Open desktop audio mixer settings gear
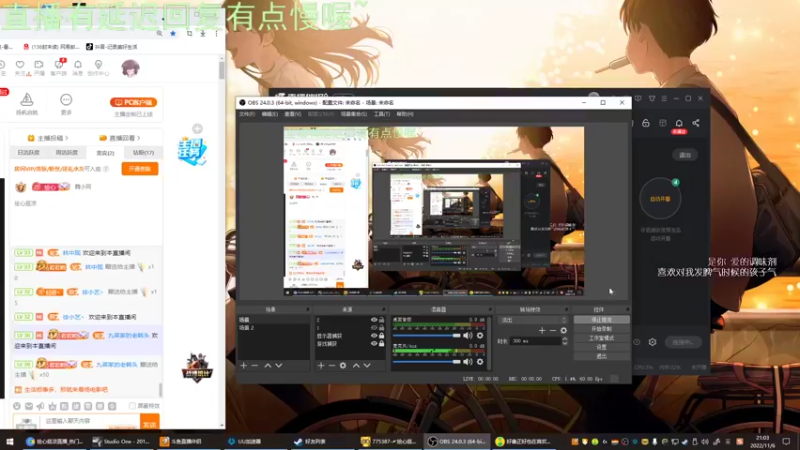 480,335
